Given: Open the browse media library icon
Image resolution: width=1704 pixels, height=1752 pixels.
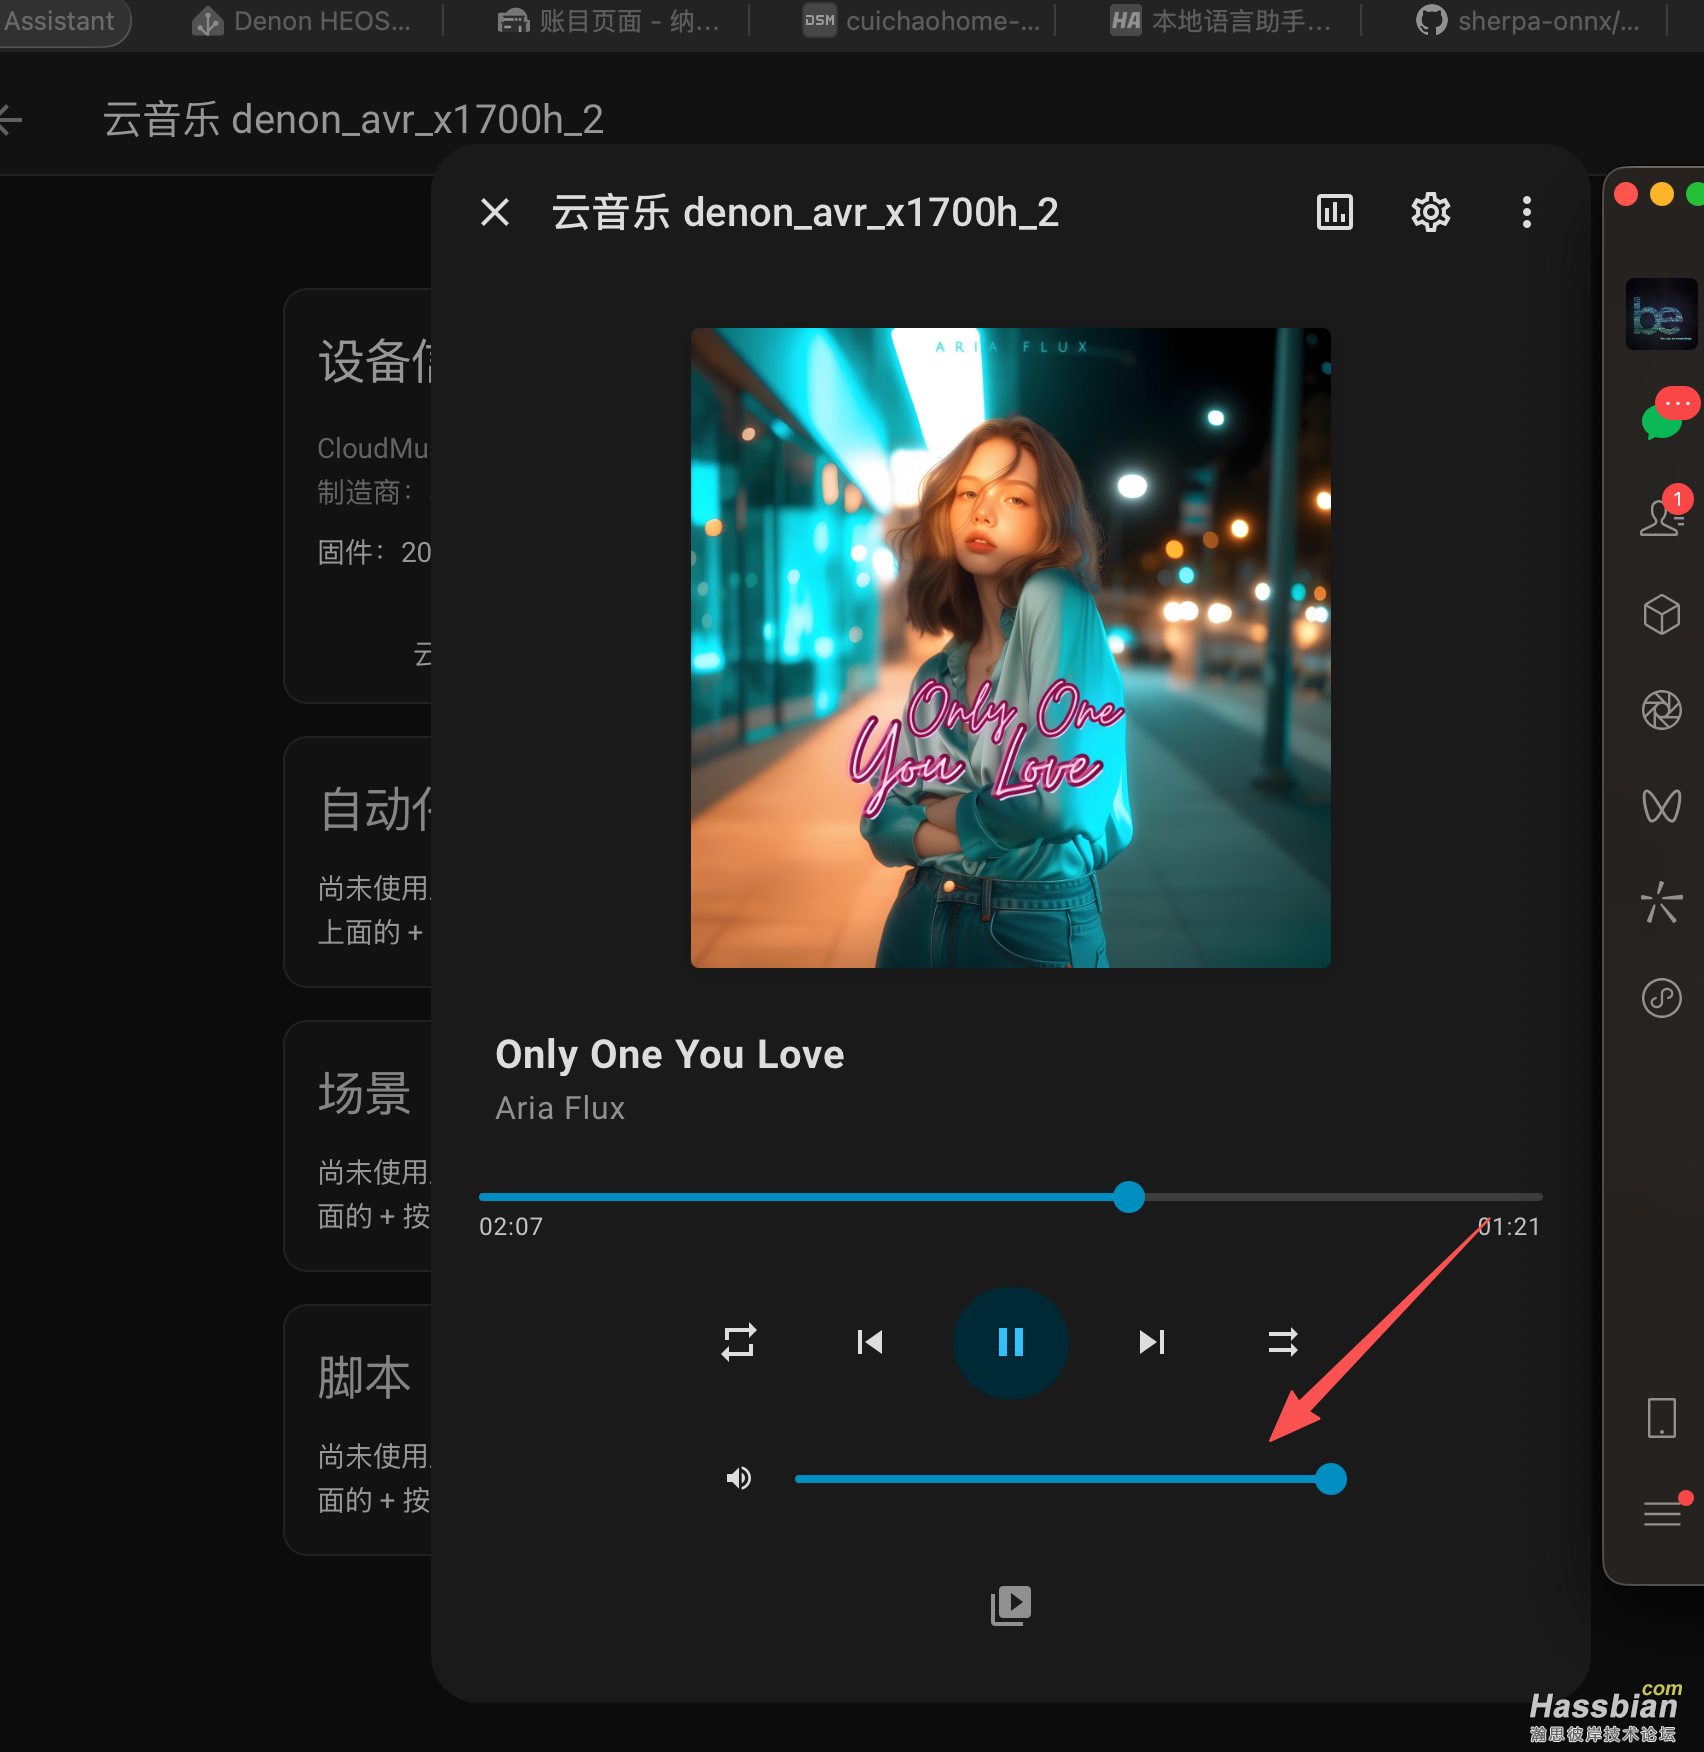Looking at the screenshot, I should [1010, 1604].
